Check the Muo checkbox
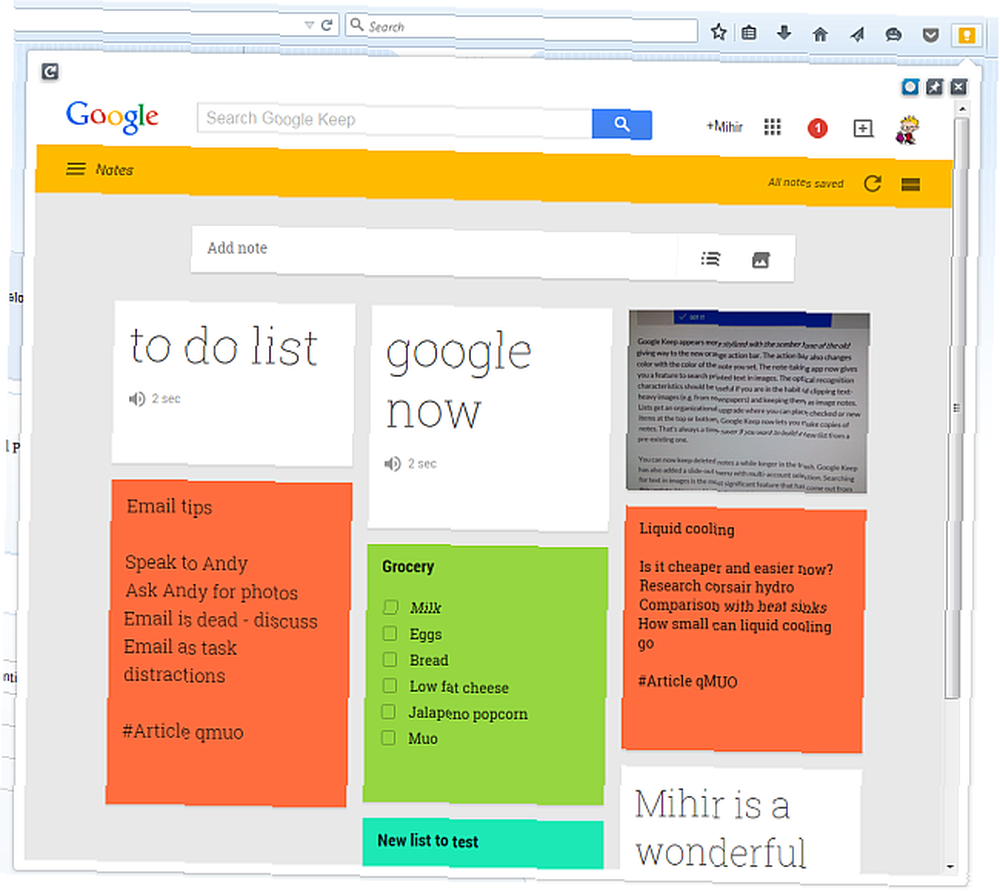1000x893 pixels. [388, 738]
